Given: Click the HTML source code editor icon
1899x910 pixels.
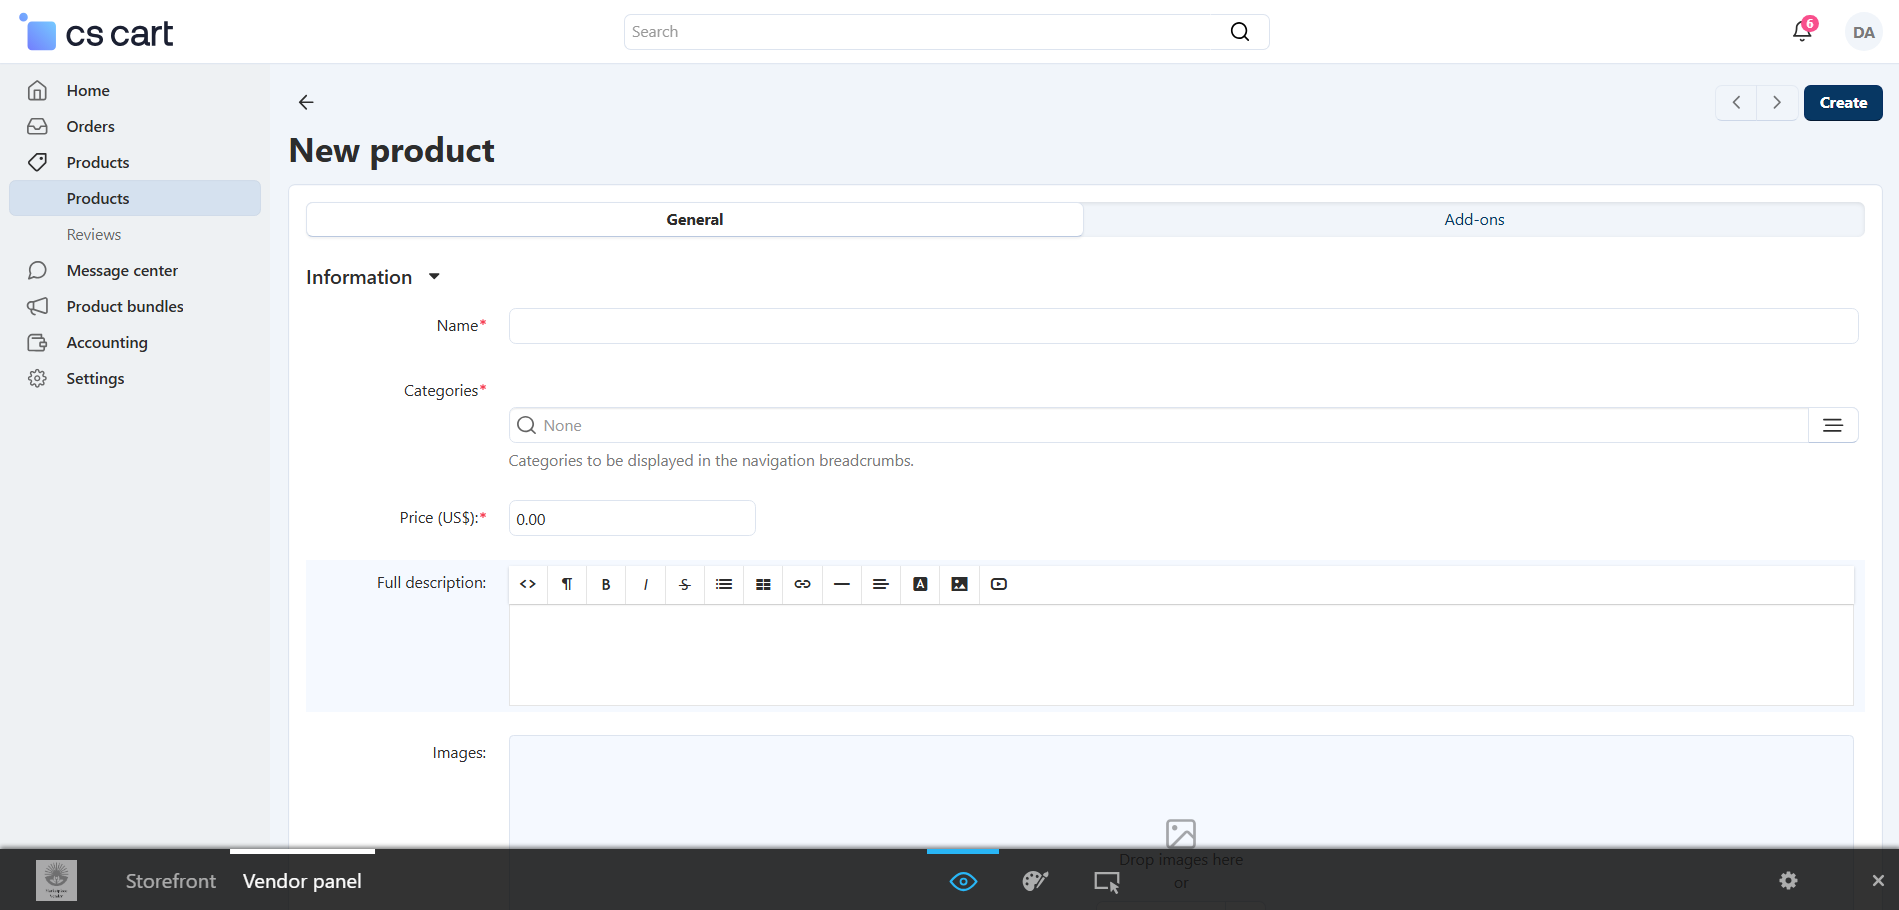Looking at the screenshot, I should click(x=528, y=584).
